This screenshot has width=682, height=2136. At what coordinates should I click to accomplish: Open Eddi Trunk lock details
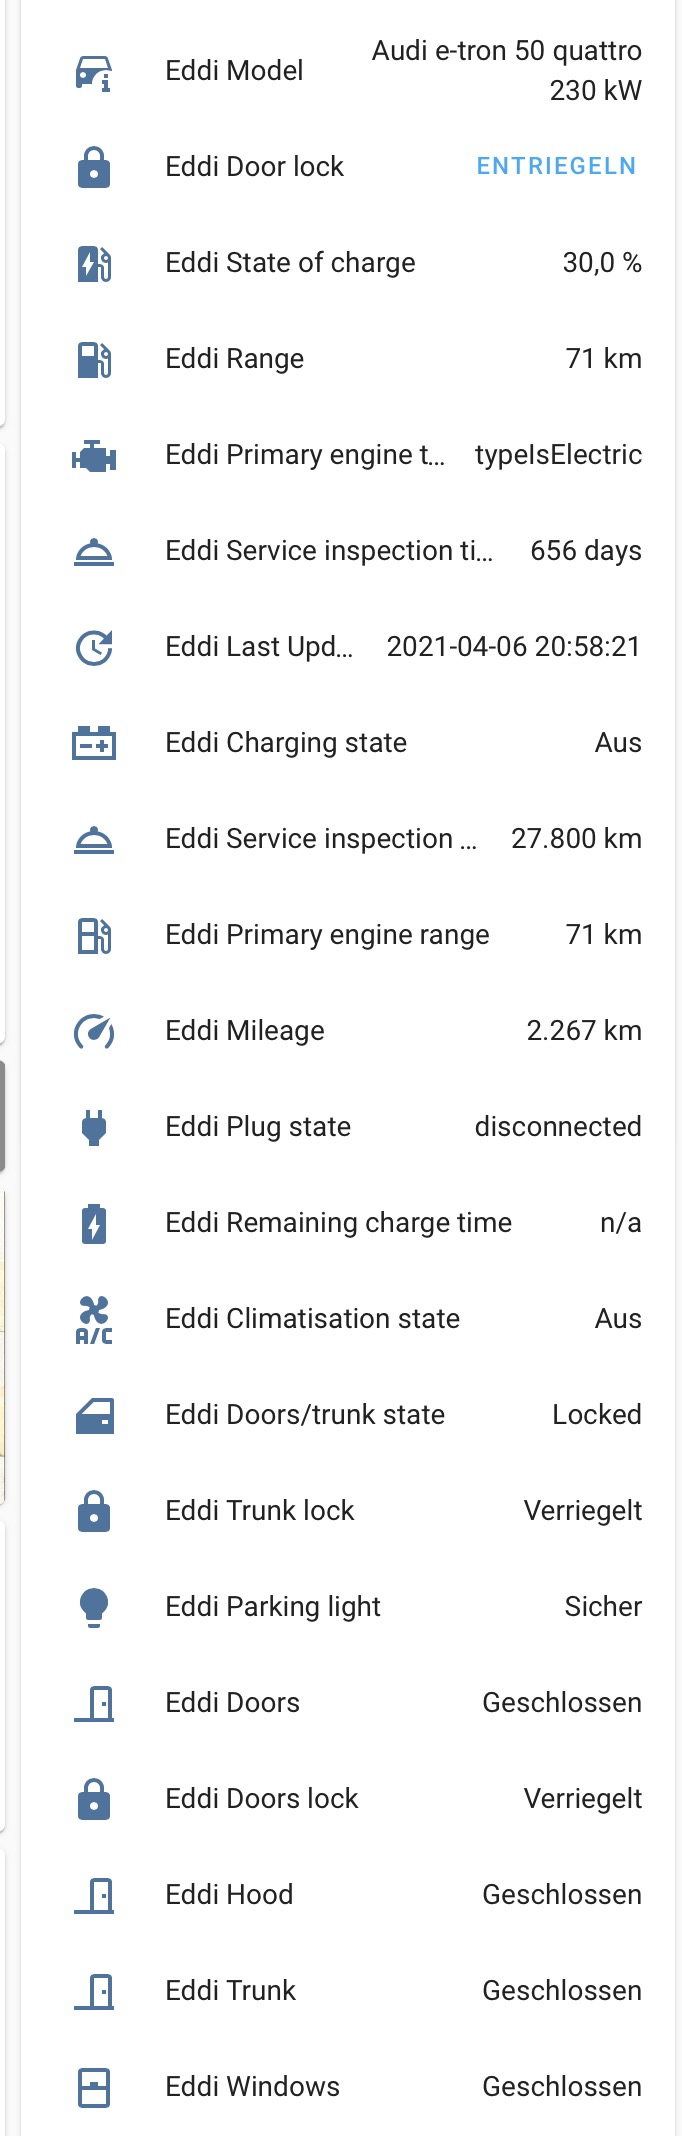(260, 1511)
